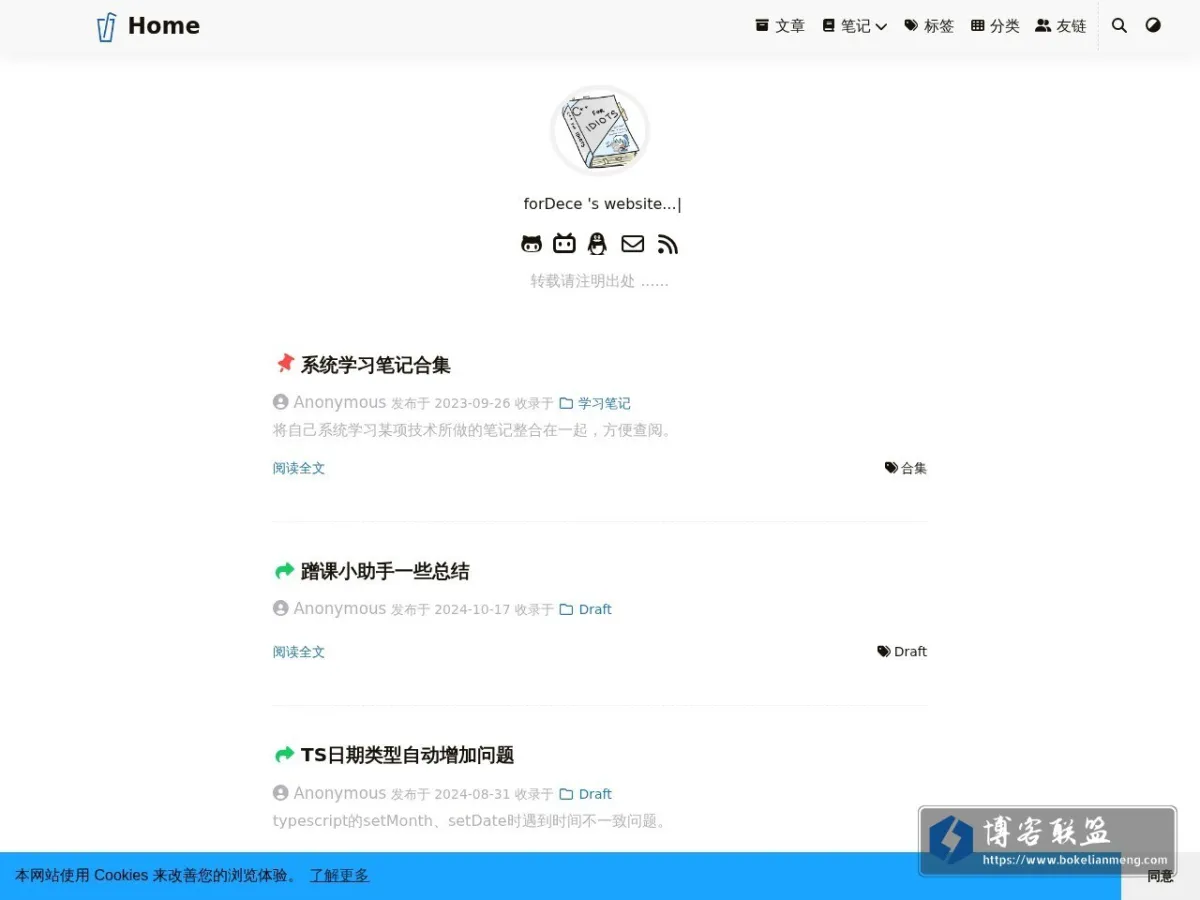This screenshot has width=1200, height=900.
Task: Click the red pin icon on pinned post
Action: pos(285,363)
